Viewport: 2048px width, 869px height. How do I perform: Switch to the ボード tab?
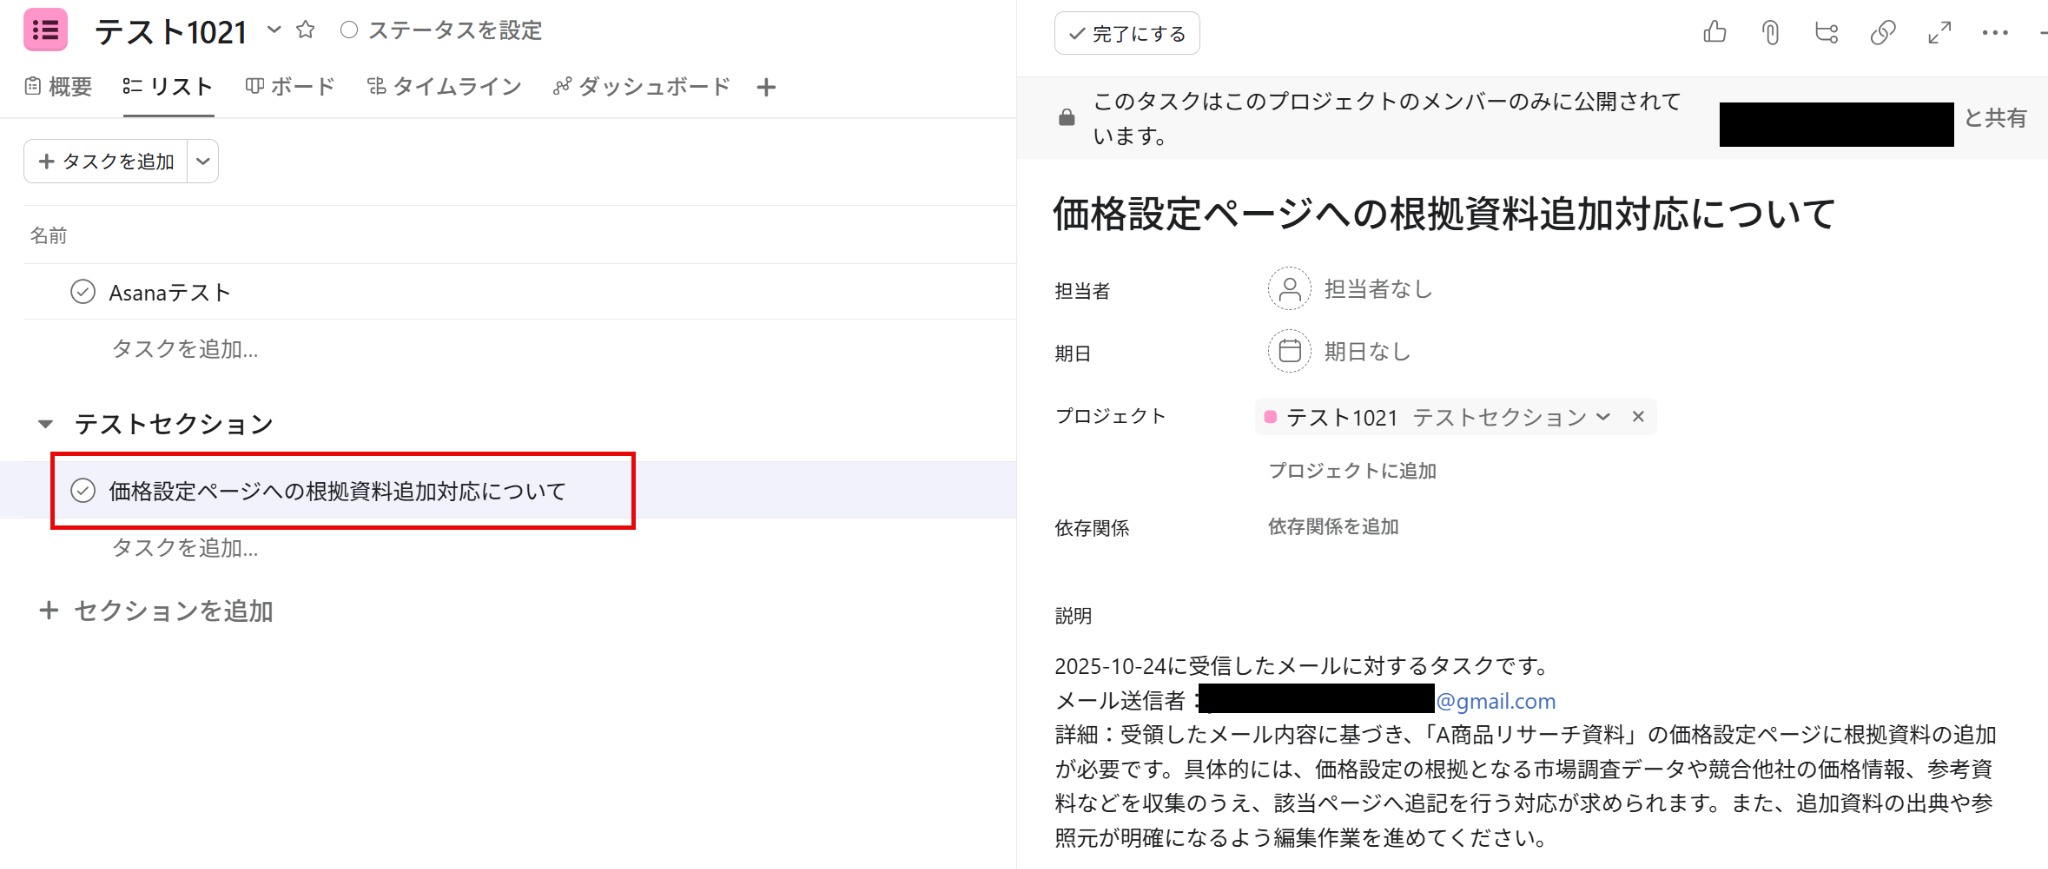pos(290,87)
